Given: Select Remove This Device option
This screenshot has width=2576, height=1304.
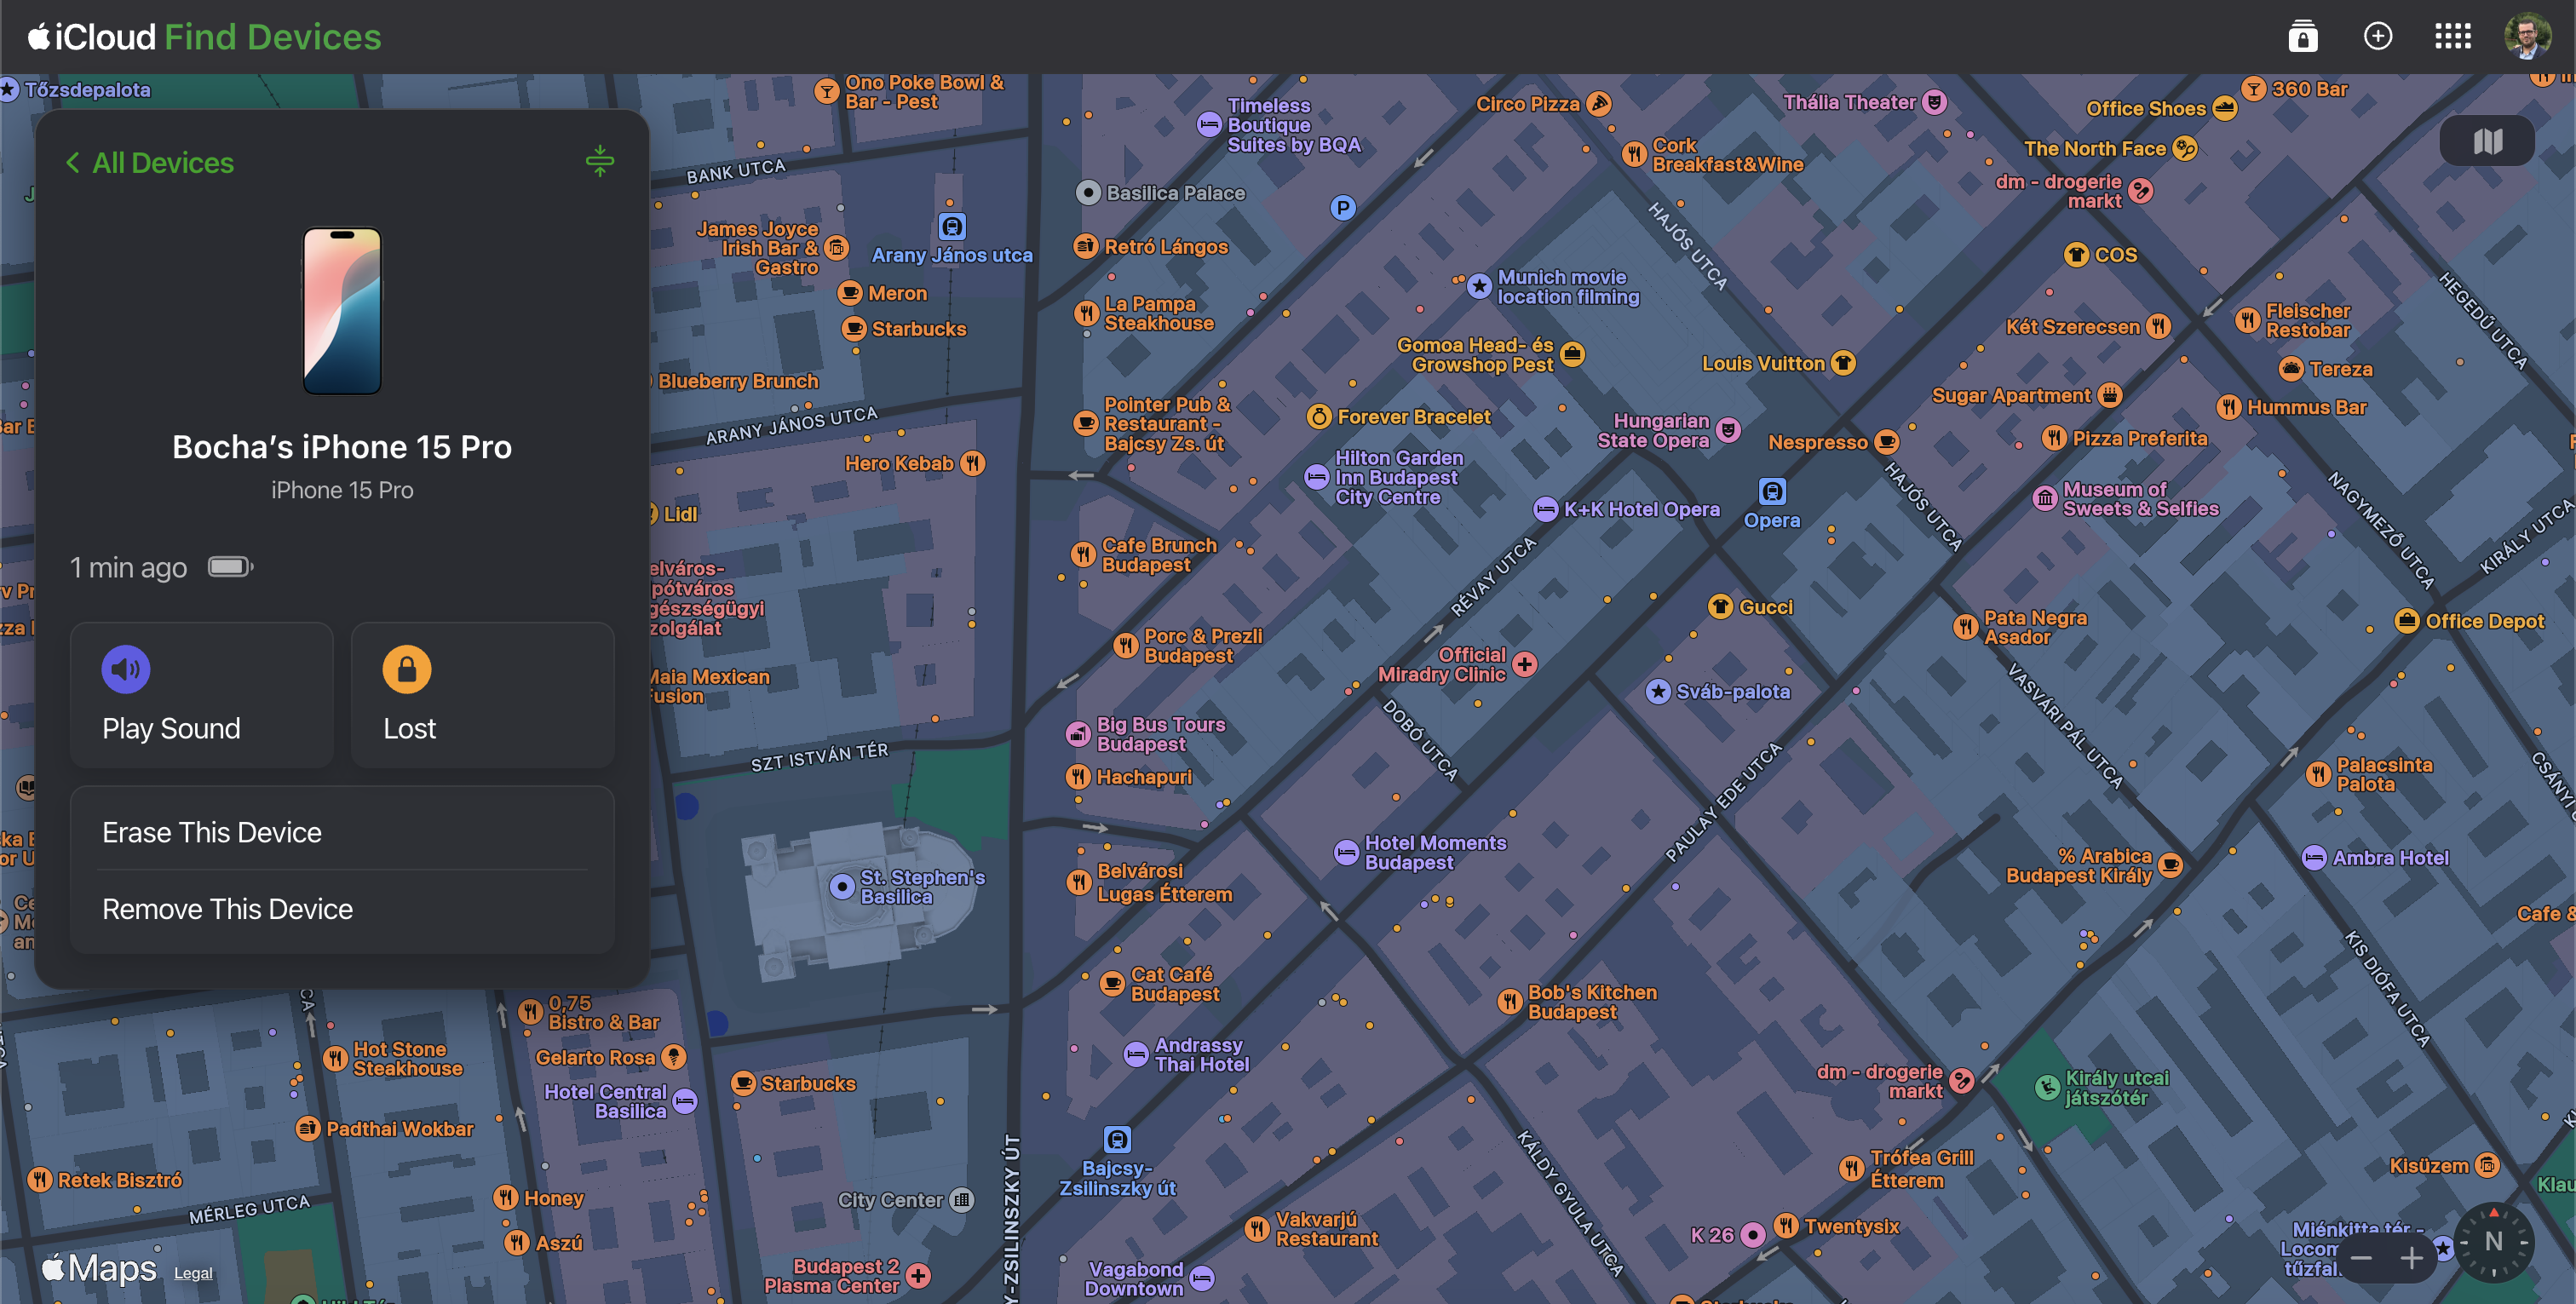Looking at the screenshot, I should [x=227, y=909].
